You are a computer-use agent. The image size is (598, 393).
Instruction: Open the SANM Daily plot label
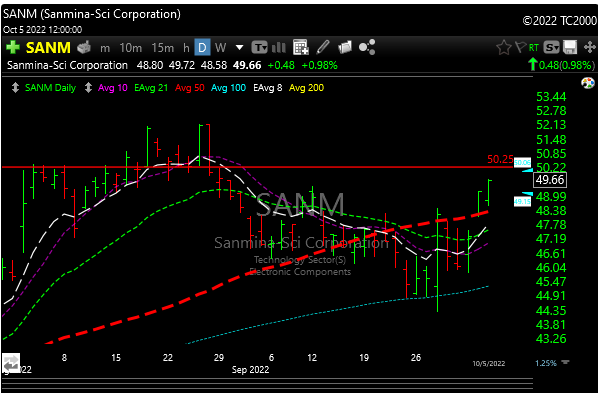pos(50,88)
